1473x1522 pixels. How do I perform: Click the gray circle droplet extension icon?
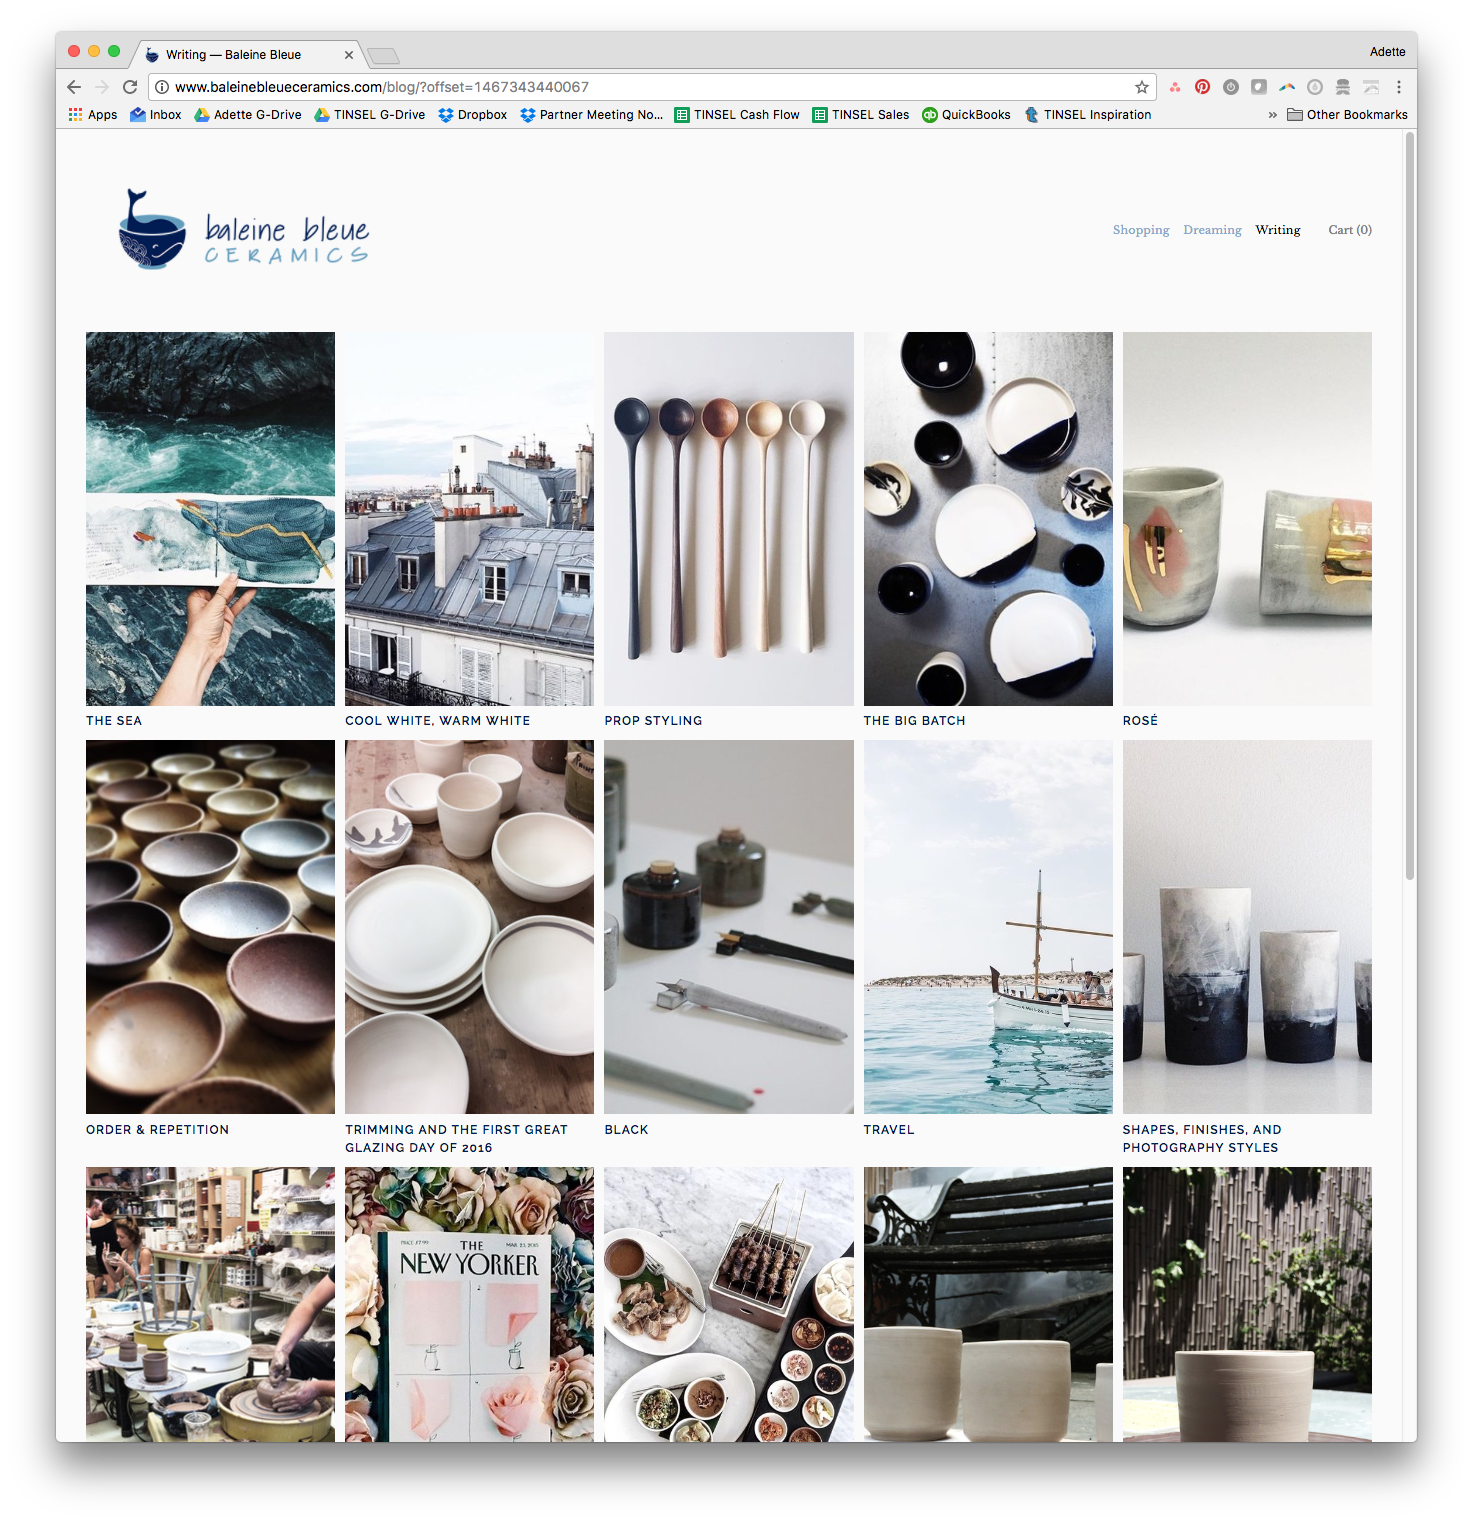tap(1315, 87)
